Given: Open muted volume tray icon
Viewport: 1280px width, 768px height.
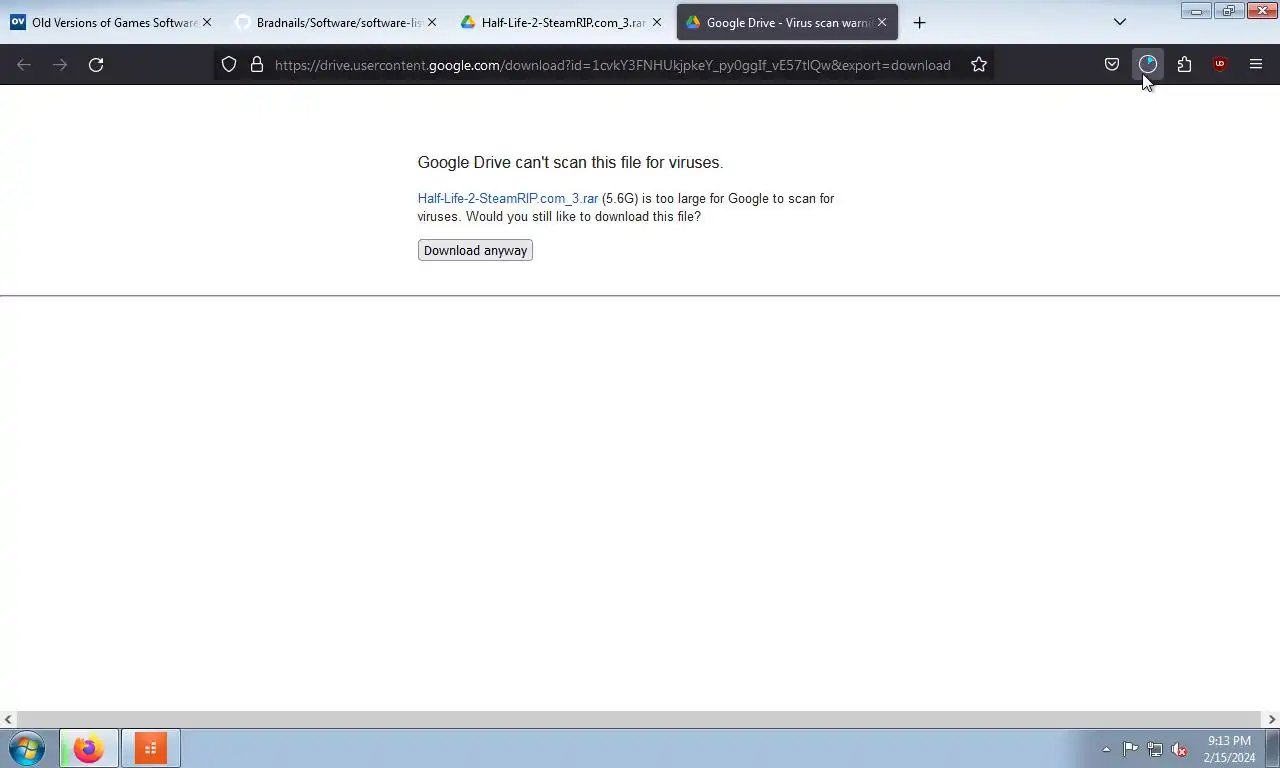Looking at the screenshot, I should click(1180, 749).
